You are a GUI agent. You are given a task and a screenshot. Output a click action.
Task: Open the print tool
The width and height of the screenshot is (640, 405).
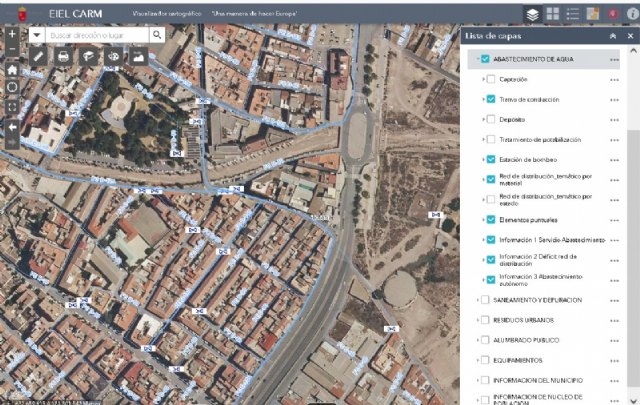click(63, 57)
